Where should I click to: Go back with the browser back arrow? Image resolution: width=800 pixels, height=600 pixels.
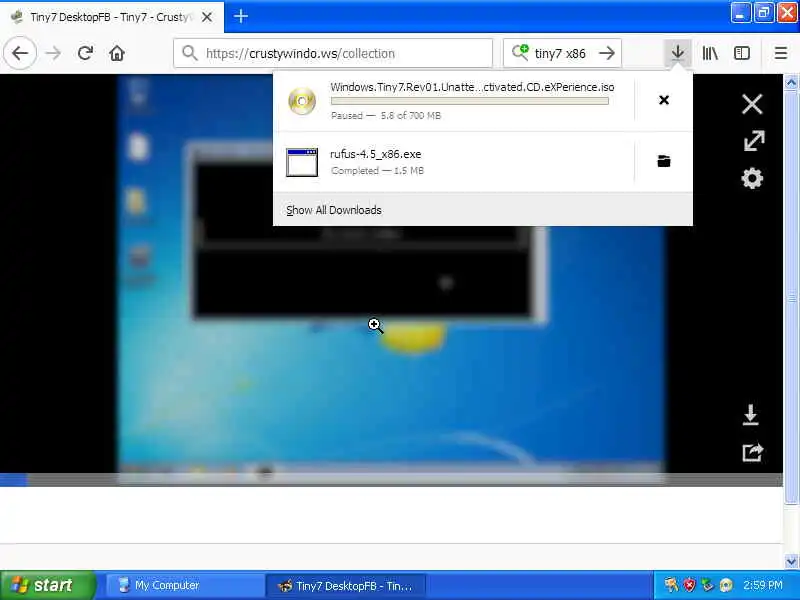20,53
